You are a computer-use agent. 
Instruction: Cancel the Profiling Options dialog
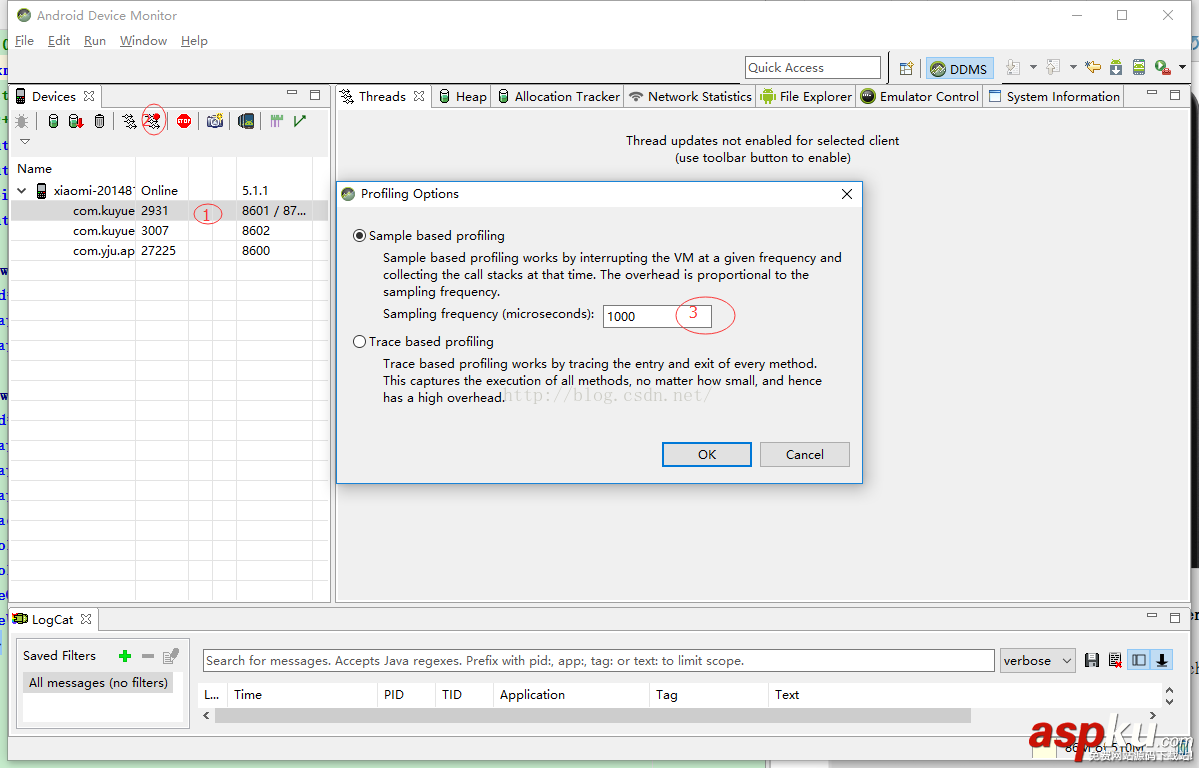point(804,454)
